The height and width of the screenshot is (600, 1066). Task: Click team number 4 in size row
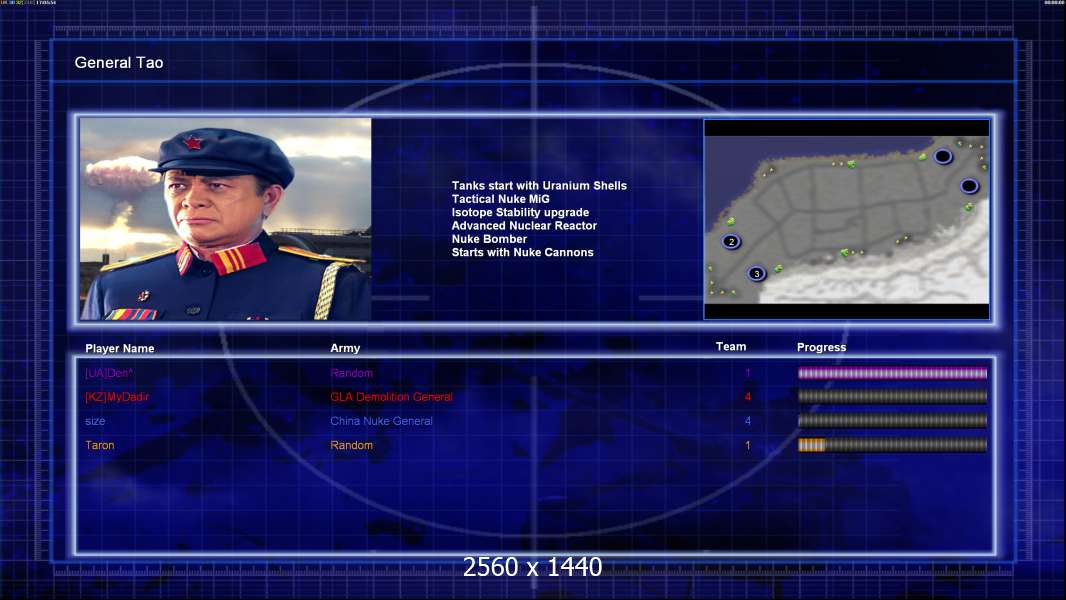[748, 421]
